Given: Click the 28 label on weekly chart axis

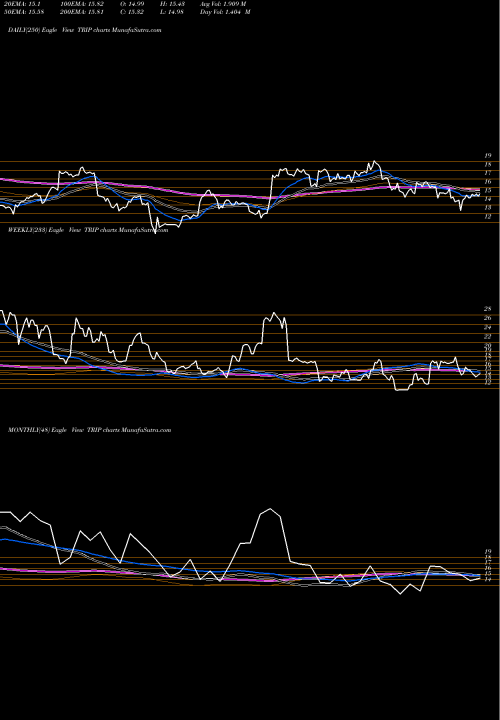Looking at the screenshot, I should click(488, 309).
